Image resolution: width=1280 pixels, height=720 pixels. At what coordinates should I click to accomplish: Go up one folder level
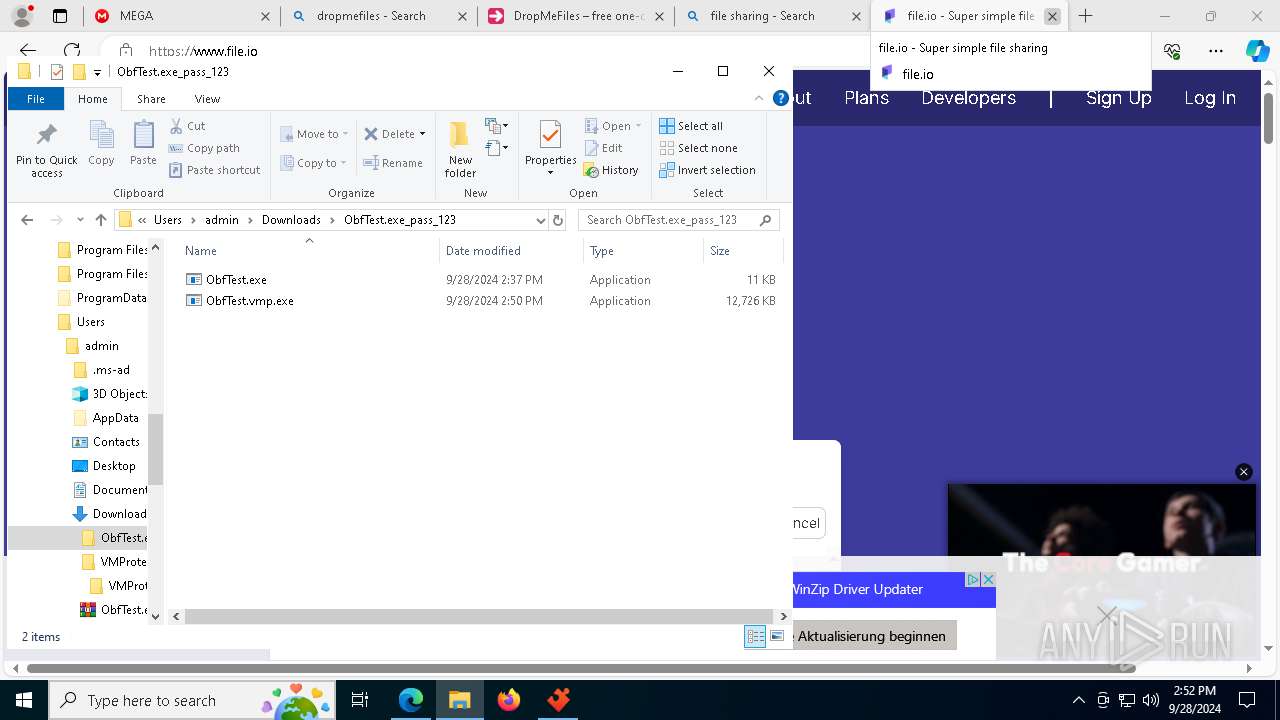[101, 220]
